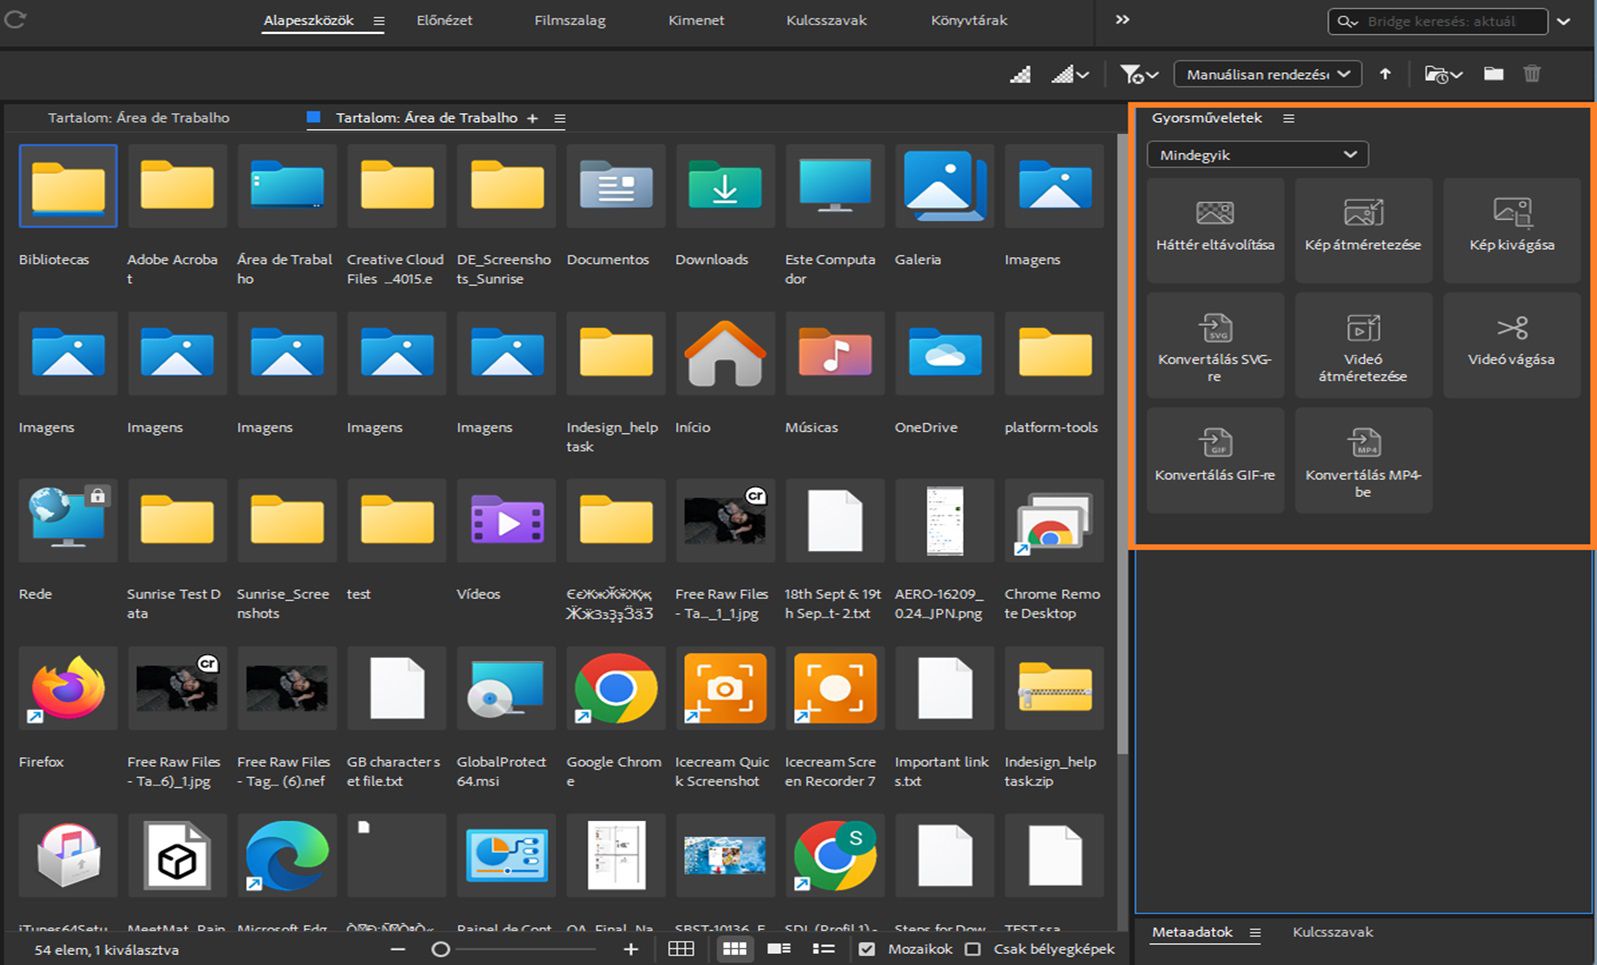Click the trash delete icon
The width and height of the screenshot is (1597, 965).
(1532, 74)
